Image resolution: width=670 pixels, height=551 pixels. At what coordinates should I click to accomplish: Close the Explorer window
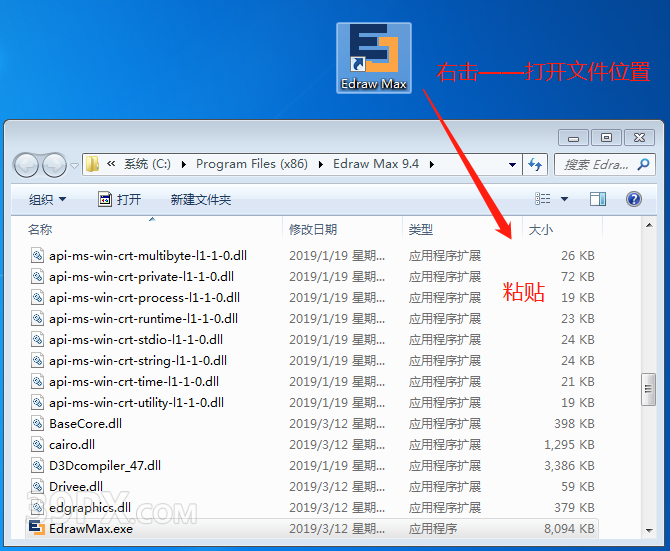pyautogui.click(x=639, y=138)
